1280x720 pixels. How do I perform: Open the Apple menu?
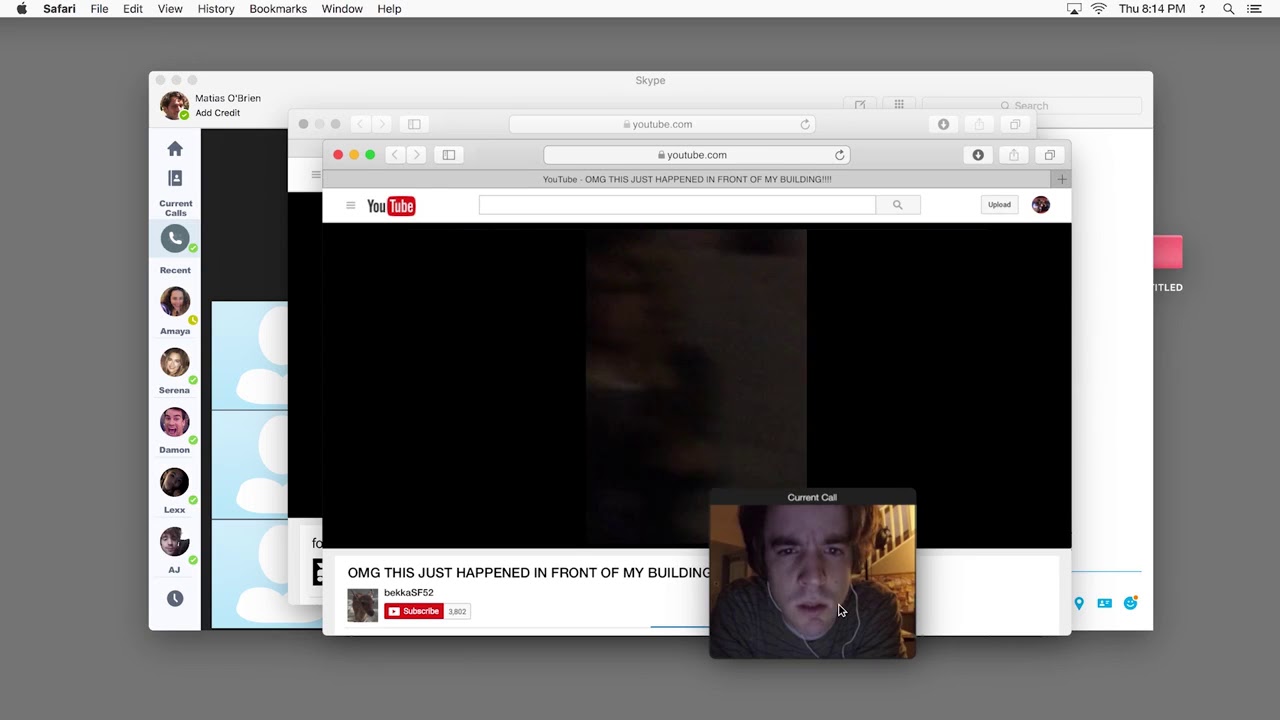[21, 9]
